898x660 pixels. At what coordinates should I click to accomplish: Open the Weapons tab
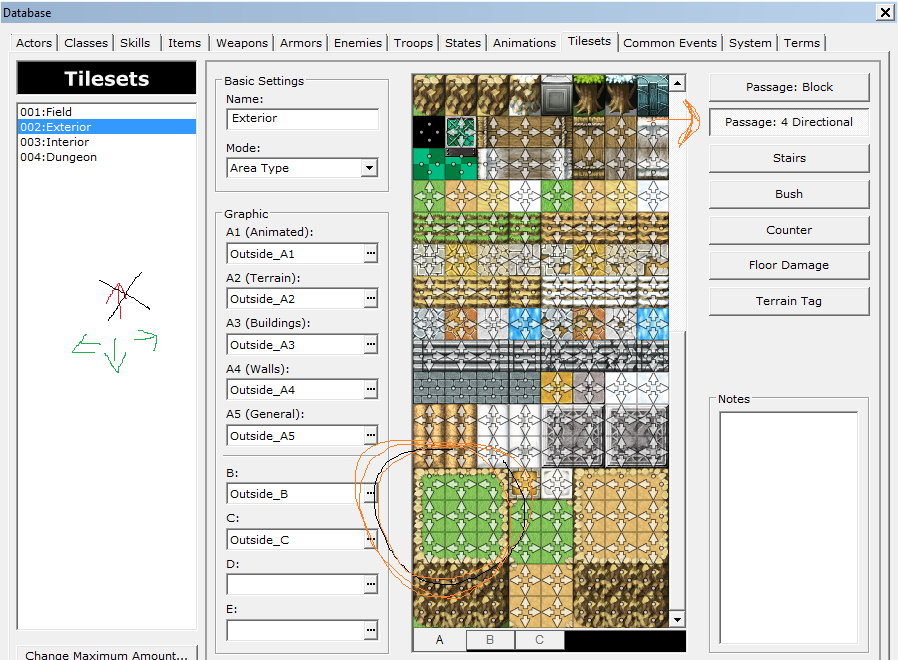pyautogui.click(x=242, y=43)
